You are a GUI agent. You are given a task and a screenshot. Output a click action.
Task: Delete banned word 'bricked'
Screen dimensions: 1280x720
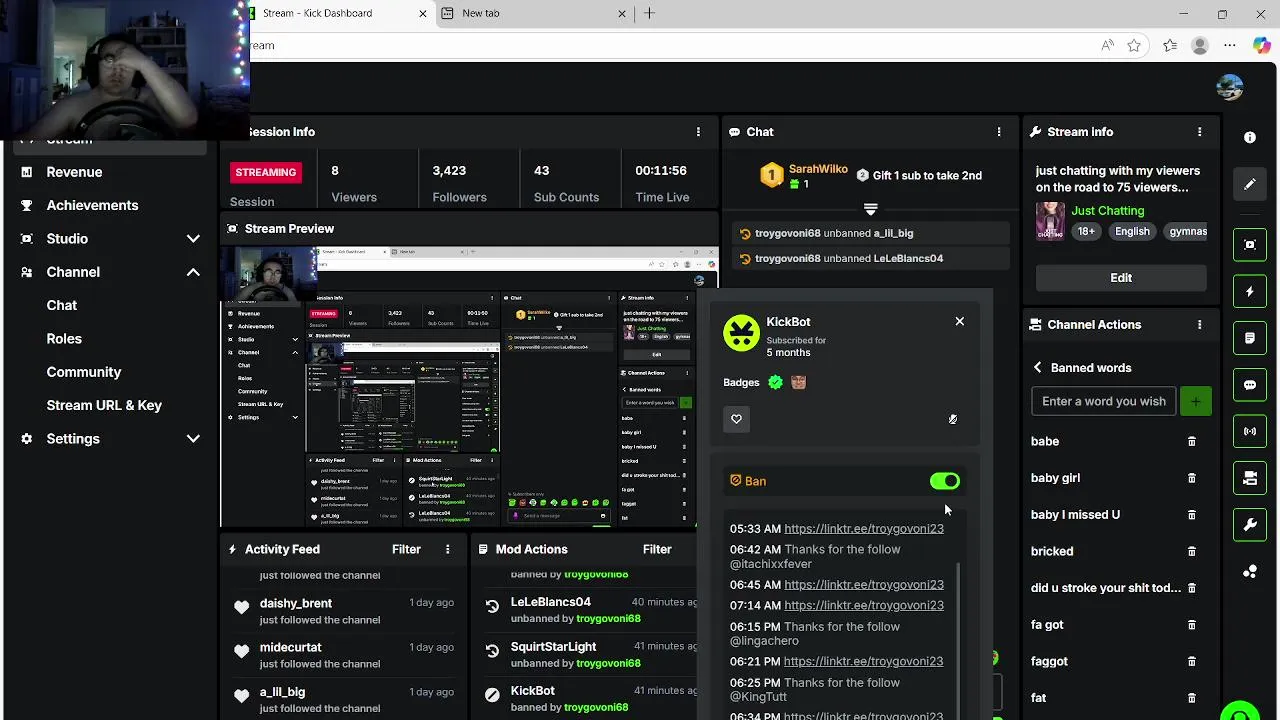point(1191,551)
